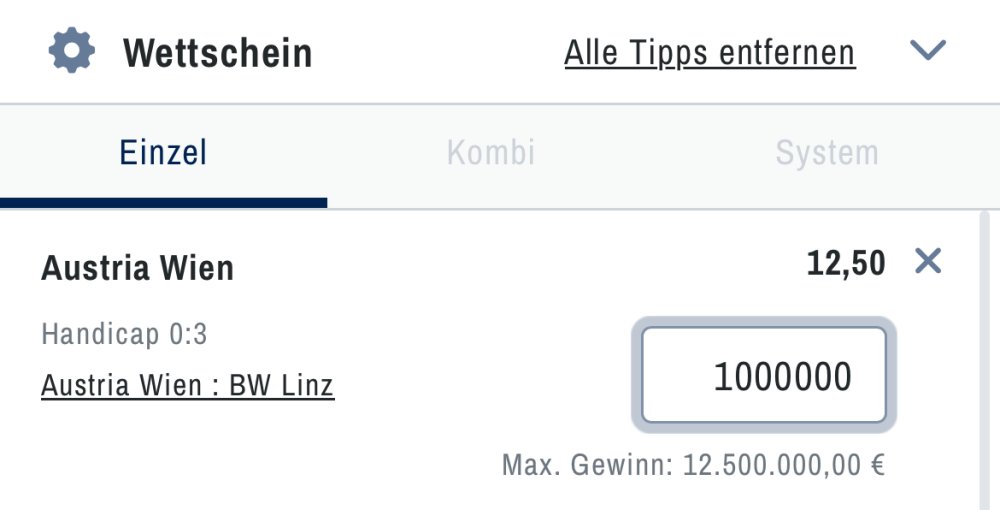Click the vertical scrollbar on the right edge
The height and width of the screenshot is (510, 1000).
[x=984, y=360]
